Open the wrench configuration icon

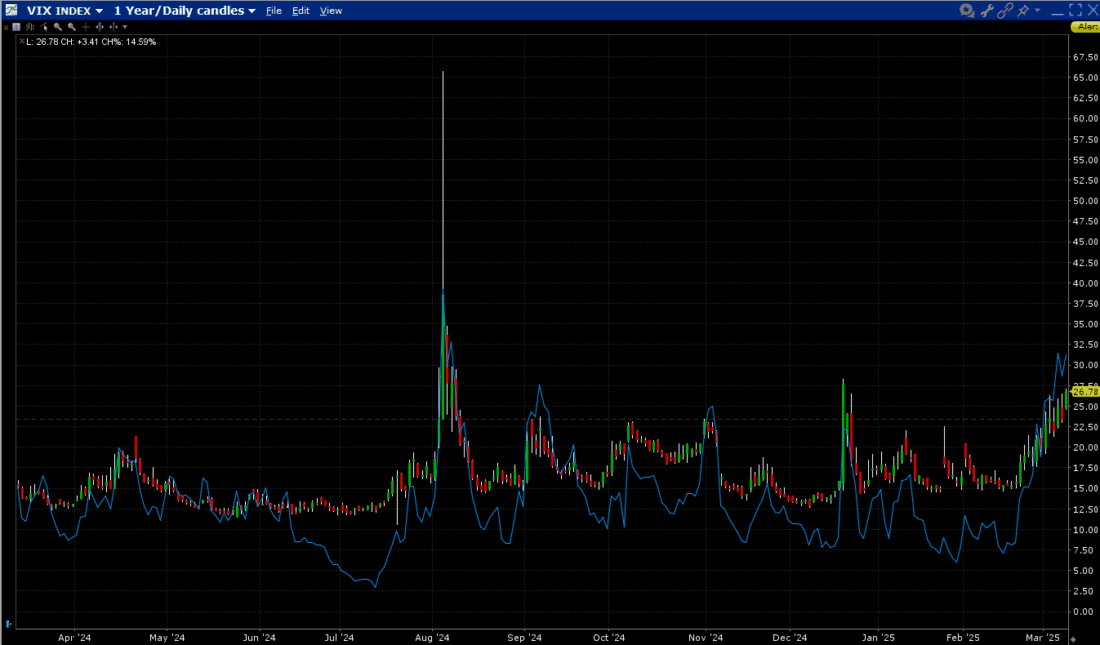pos(987,10)
